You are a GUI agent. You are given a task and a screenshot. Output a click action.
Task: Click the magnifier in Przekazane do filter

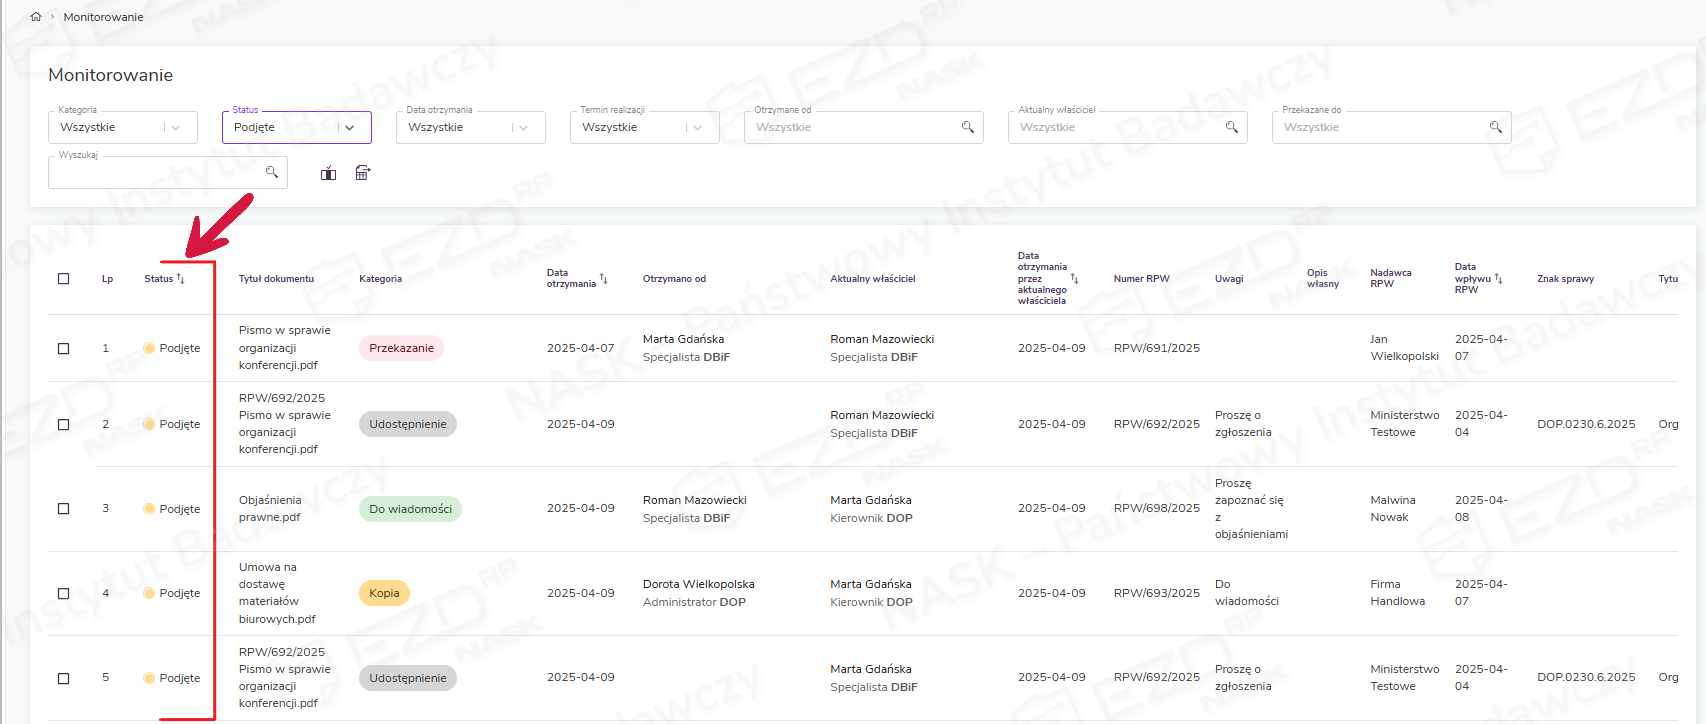tap(1495, 127)
